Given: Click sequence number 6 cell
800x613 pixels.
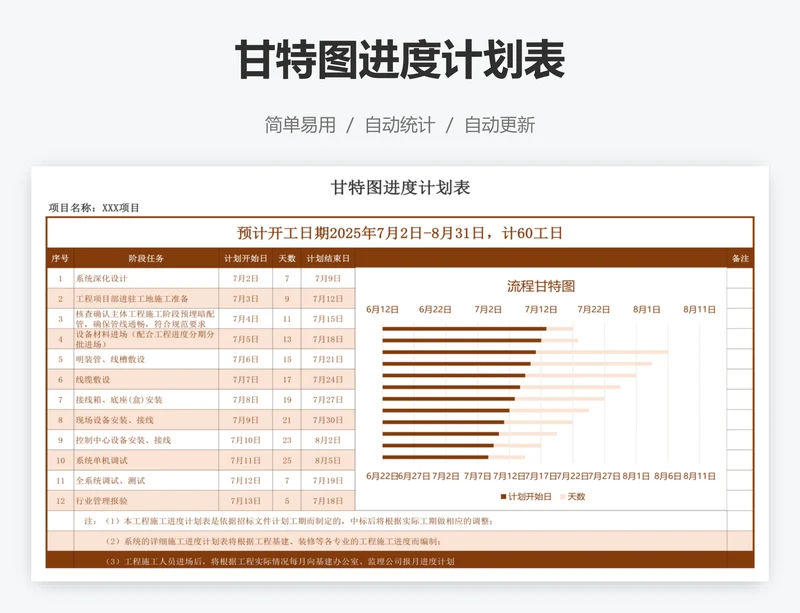Looking at the screenshot, I should pos(60,379).
